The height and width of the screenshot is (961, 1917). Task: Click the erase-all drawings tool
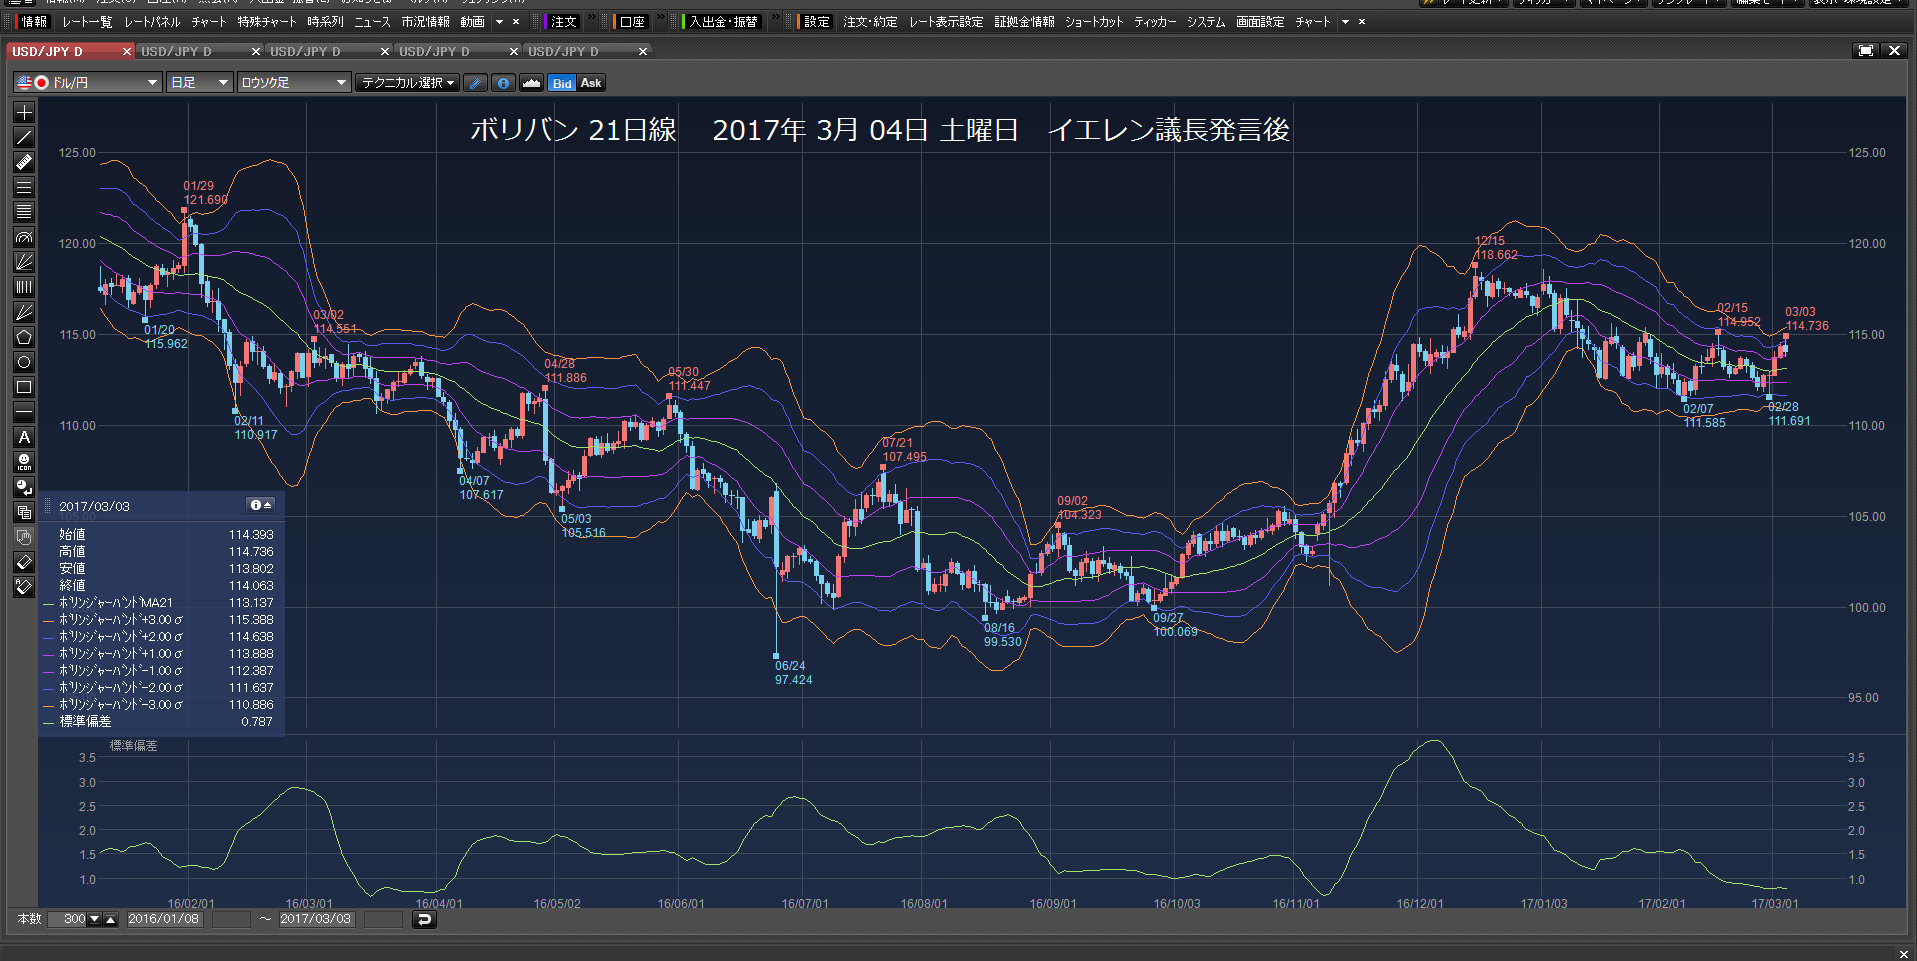[x=24, y=587]
